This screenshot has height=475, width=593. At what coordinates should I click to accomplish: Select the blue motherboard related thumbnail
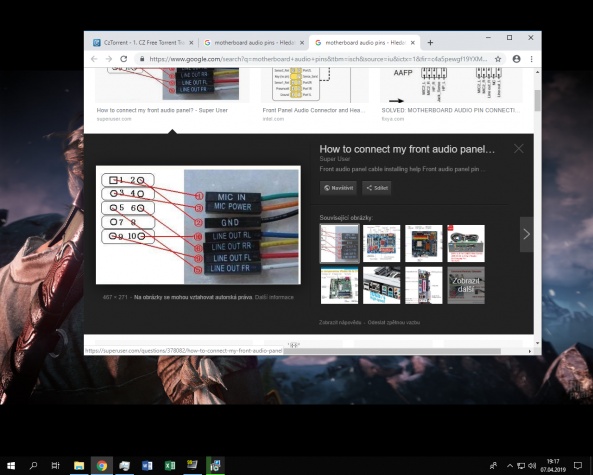click(381, 244)
